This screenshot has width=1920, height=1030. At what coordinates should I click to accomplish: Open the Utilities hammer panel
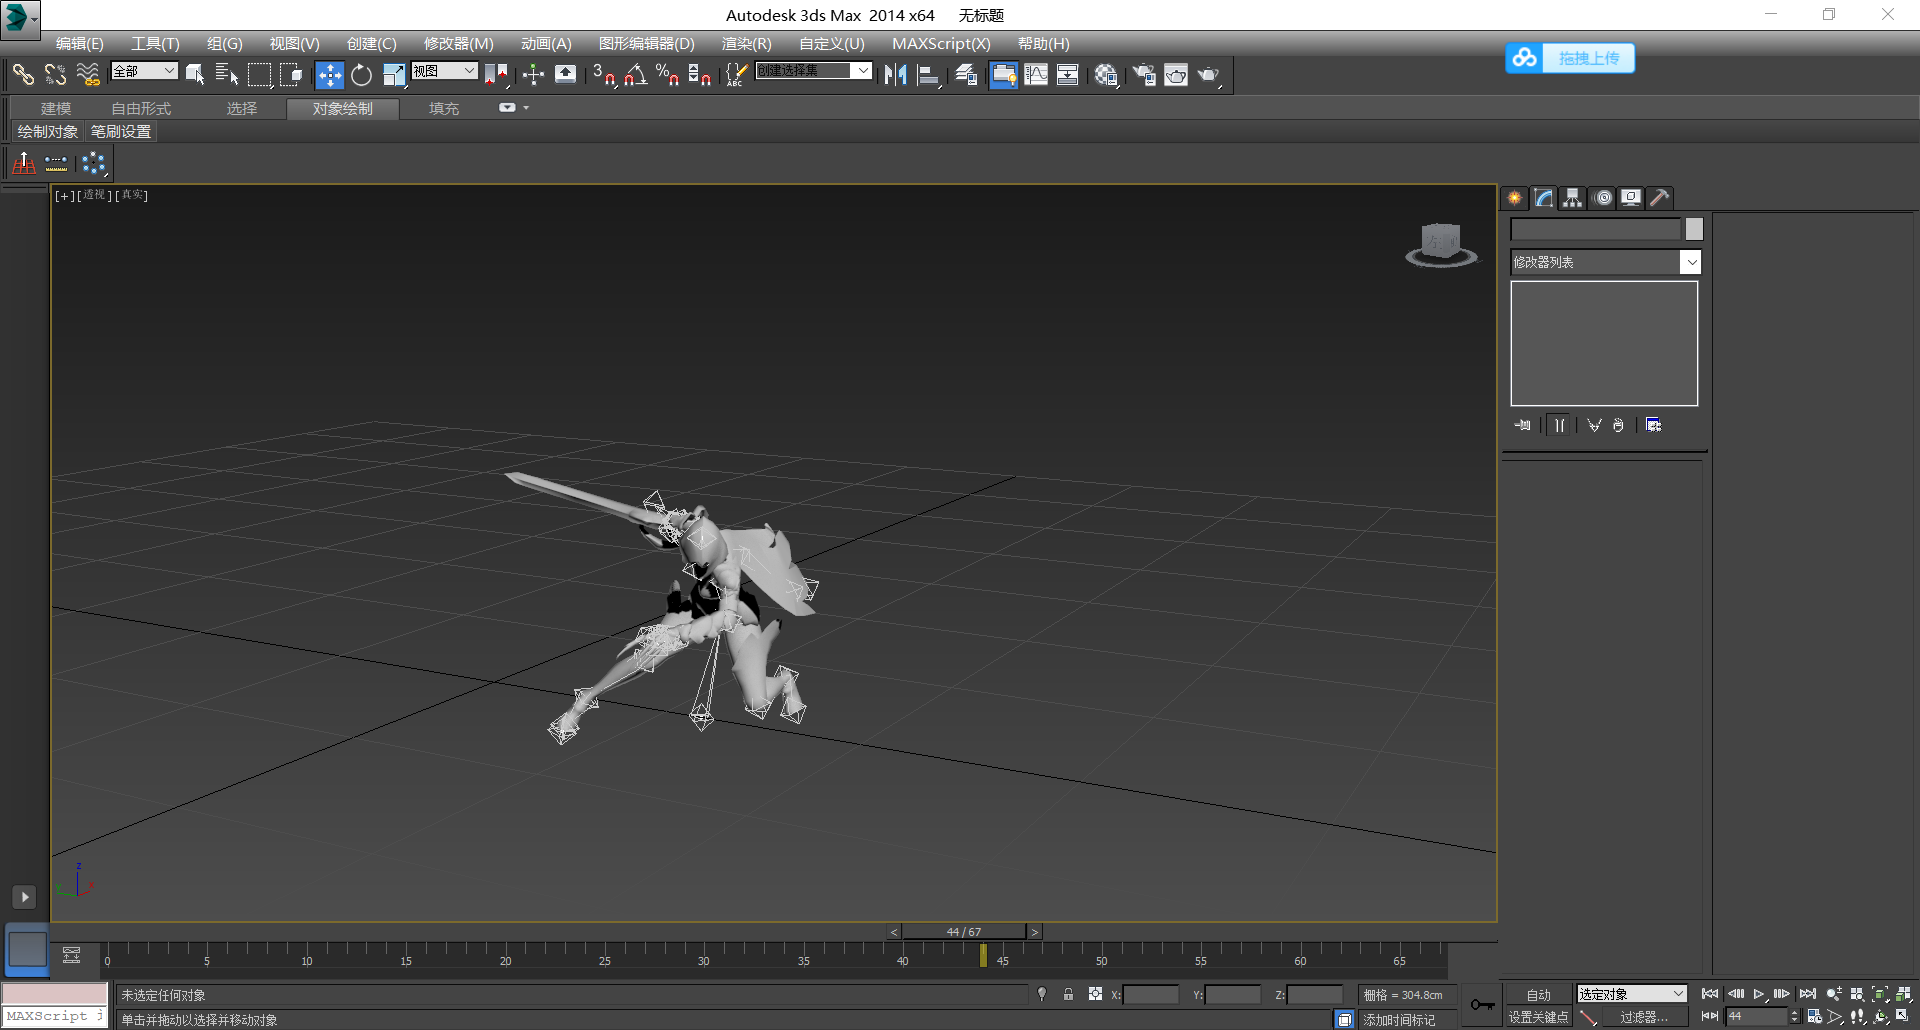click(x=1659, y=198)
